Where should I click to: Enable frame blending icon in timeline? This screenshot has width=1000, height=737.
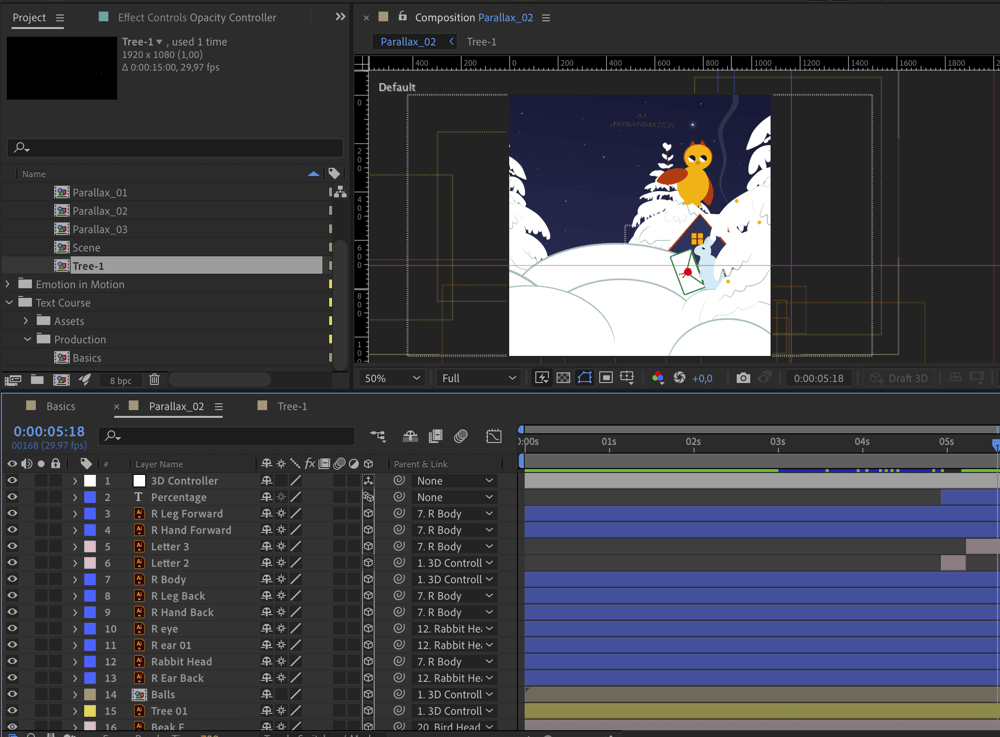pos(436,436)
